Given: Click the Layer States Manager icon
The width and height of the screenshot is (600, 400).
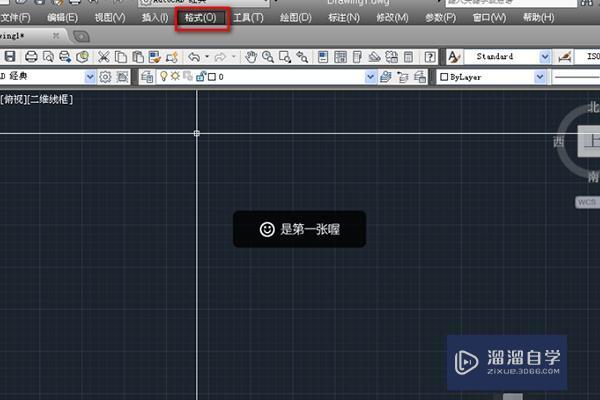Looking at the screenshot, I should click(x=420, y=77).
